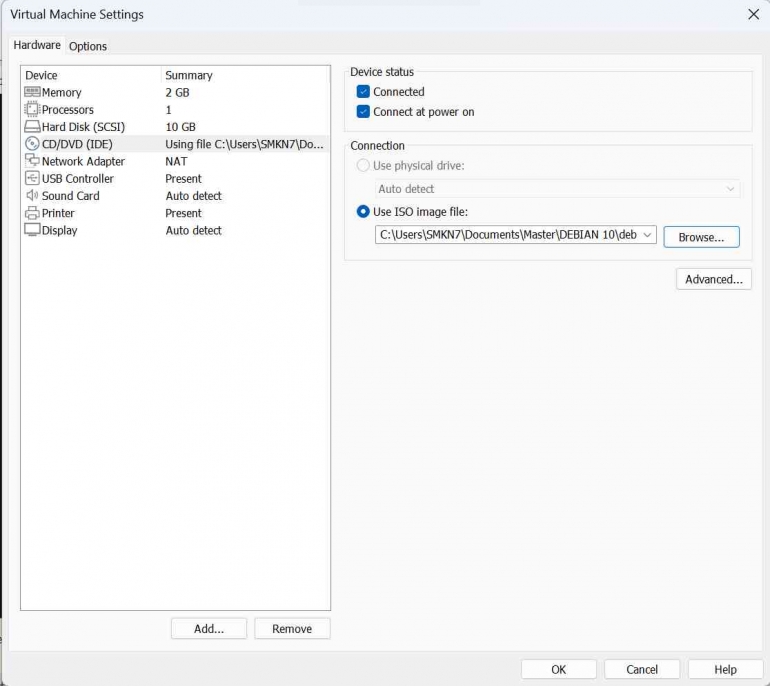Select the Display monitor icon
The height and width of the screenshot is (686, 770).
click(x=32, y=230)
